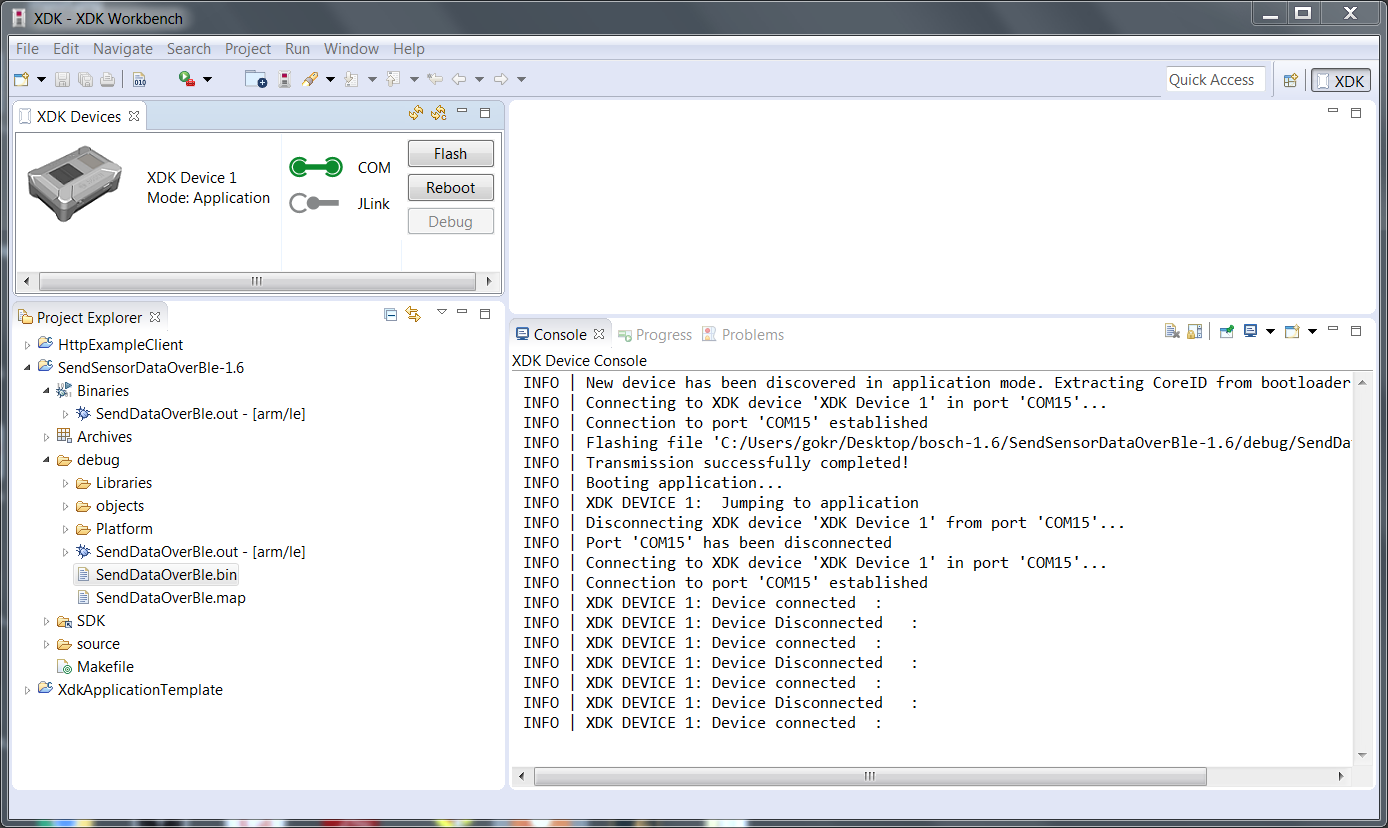Expand the HttpExampleClient project
The height and width of the screenshot is (828, 1388).
click(x=27, y=345)
